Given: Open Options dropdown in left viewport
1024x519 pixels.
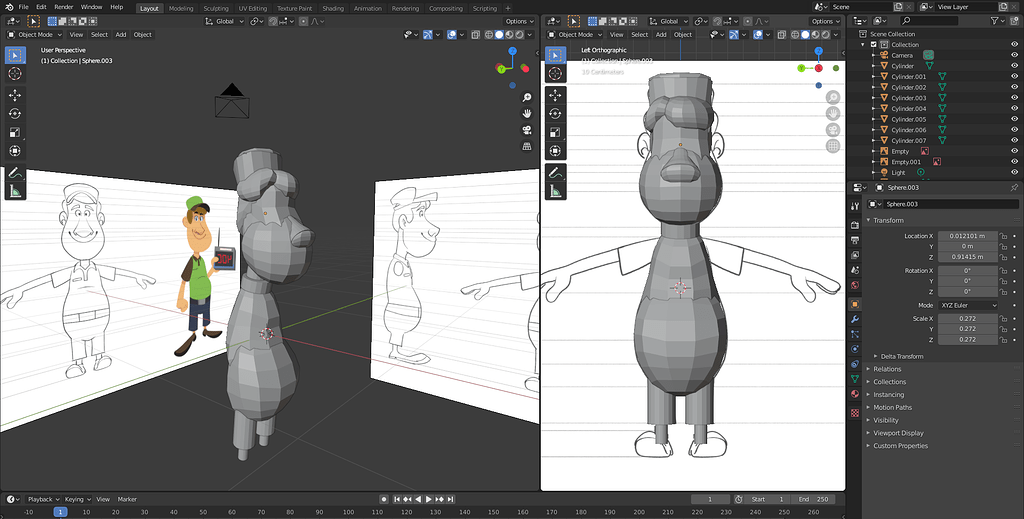Looking at the screenshot, I should pyautogui.click(x=520, y=22).
